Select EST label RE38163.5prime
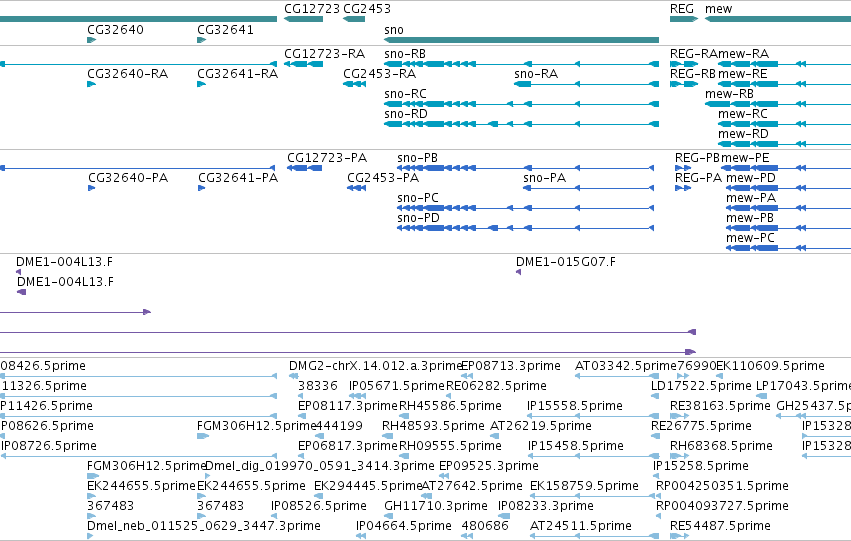 (720, 406)
